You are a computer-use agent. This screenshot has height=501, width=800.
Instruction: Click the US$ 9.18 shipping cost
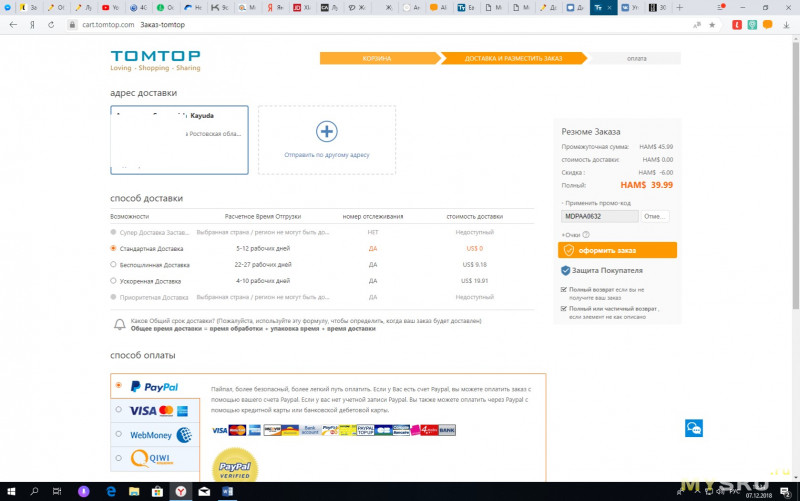474,265
